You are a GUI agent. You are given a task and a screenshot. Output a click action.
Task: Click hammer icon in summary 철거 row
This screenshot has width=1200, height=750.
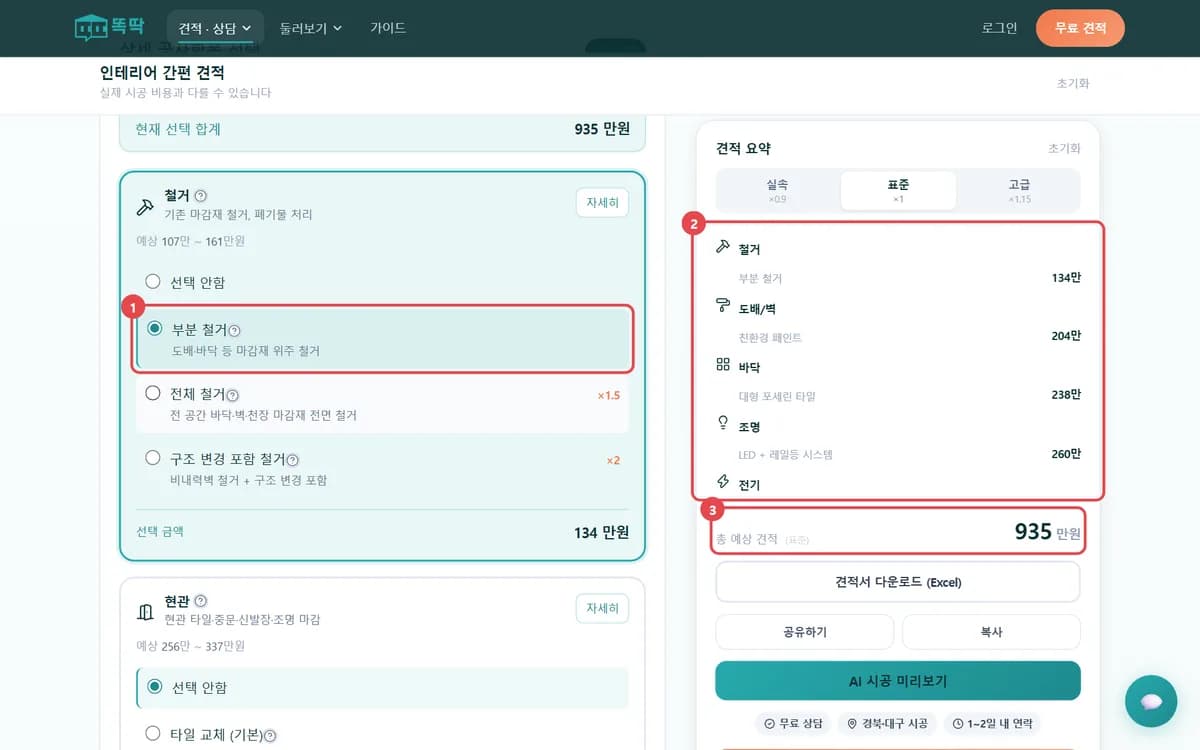pos(723,247)
